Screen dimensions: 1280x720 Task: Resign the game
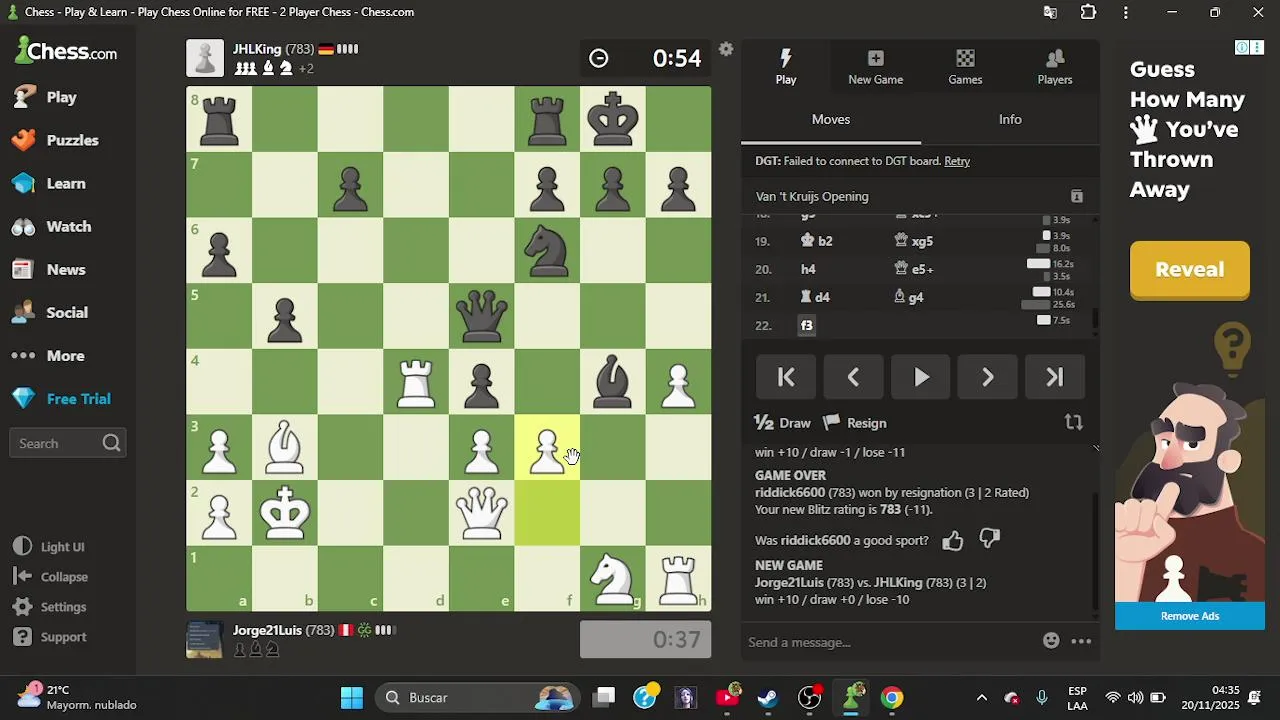(x=855, y=423)
